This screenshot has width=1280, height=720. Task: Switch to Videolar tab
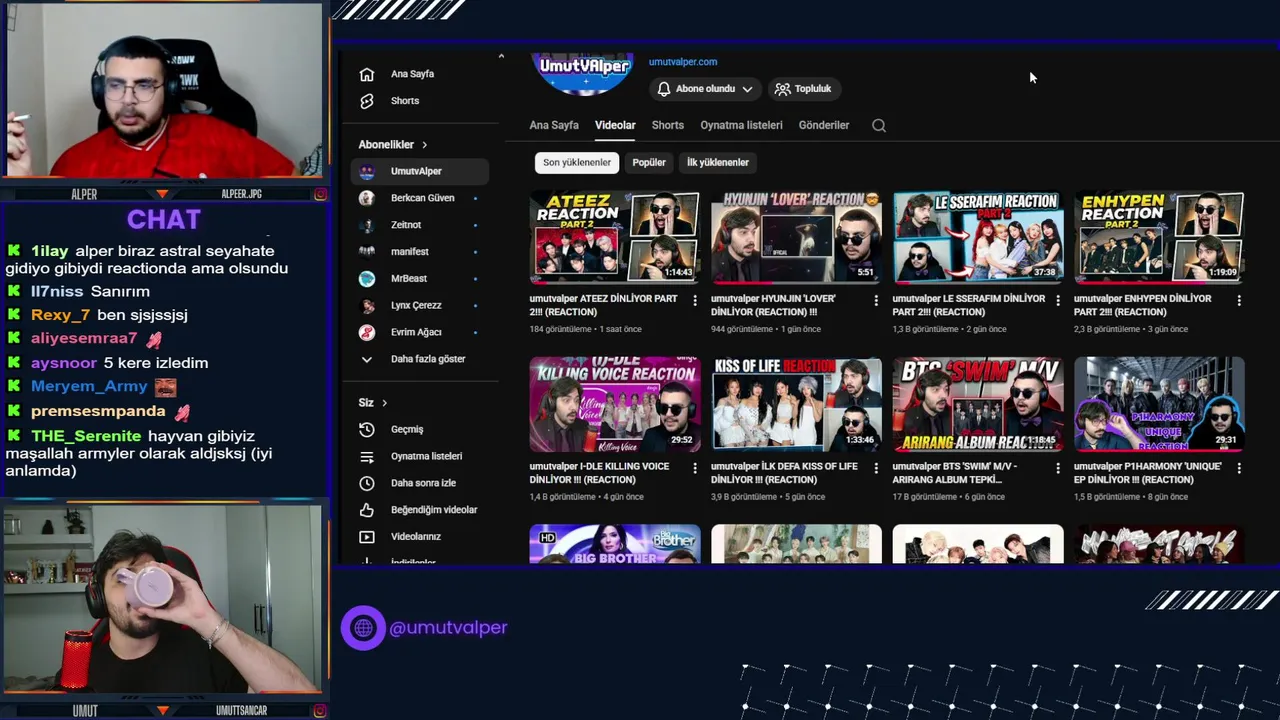pyautogui.click(x=615, y=125)
